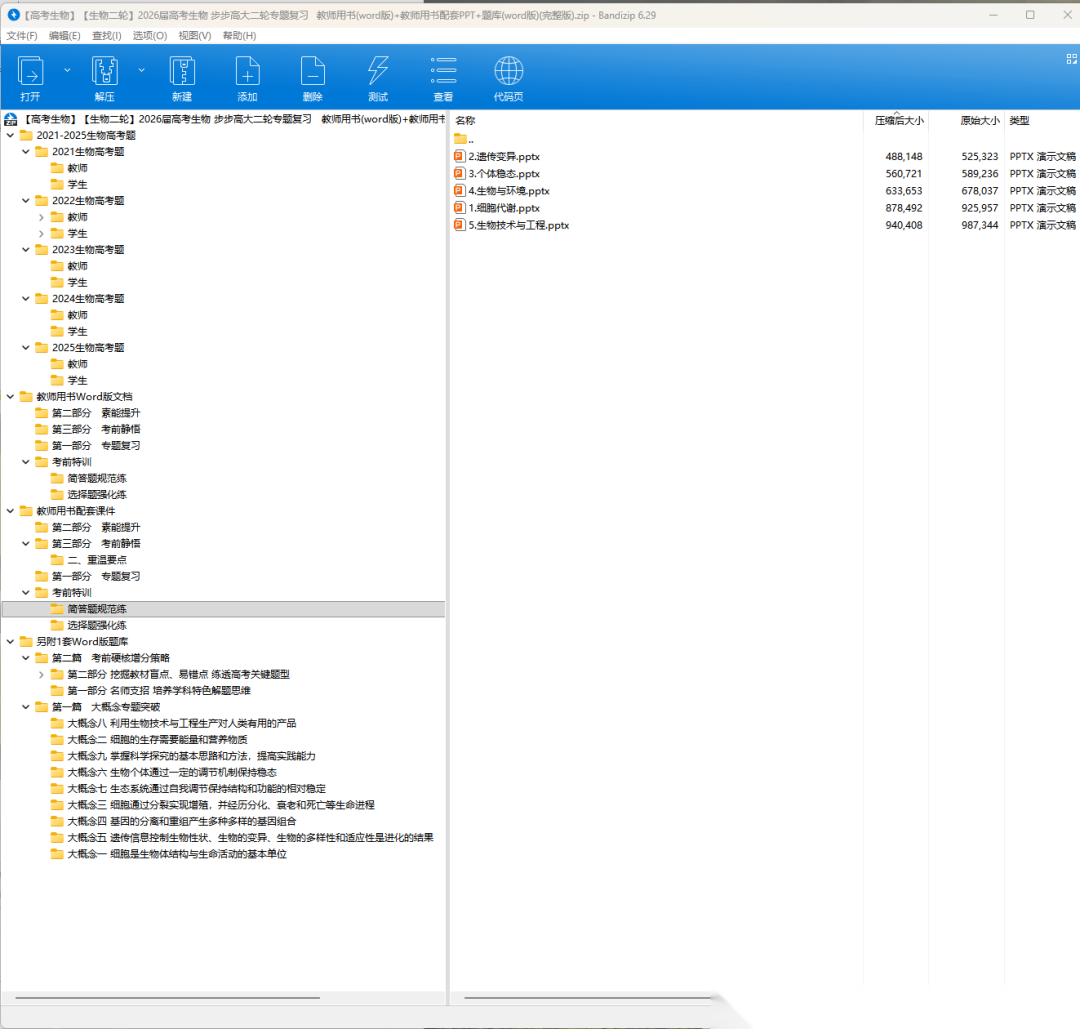1080x1029 pixels.
Task: Click the View (查看) toolbar icon
Action: pyautogui.click(x=443, y=72)
